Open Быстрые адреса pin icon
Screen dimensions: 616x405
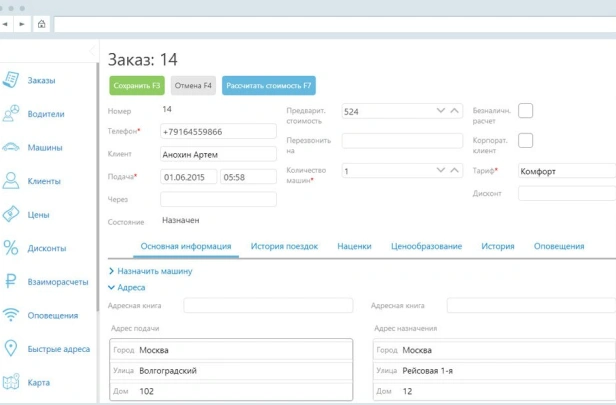pyautogui.click(x=12, y=349)
